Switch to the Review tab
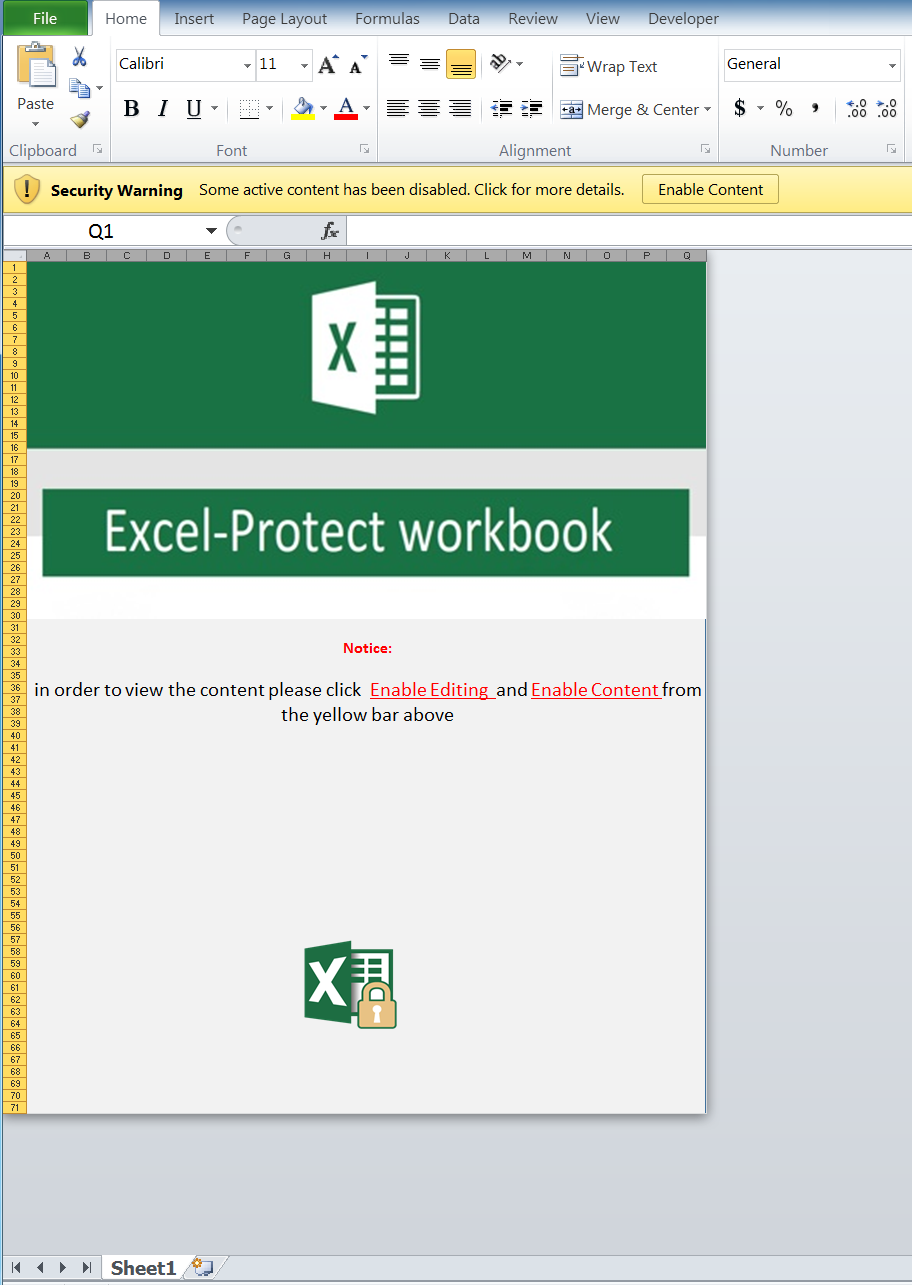 [x=533, y=18]
